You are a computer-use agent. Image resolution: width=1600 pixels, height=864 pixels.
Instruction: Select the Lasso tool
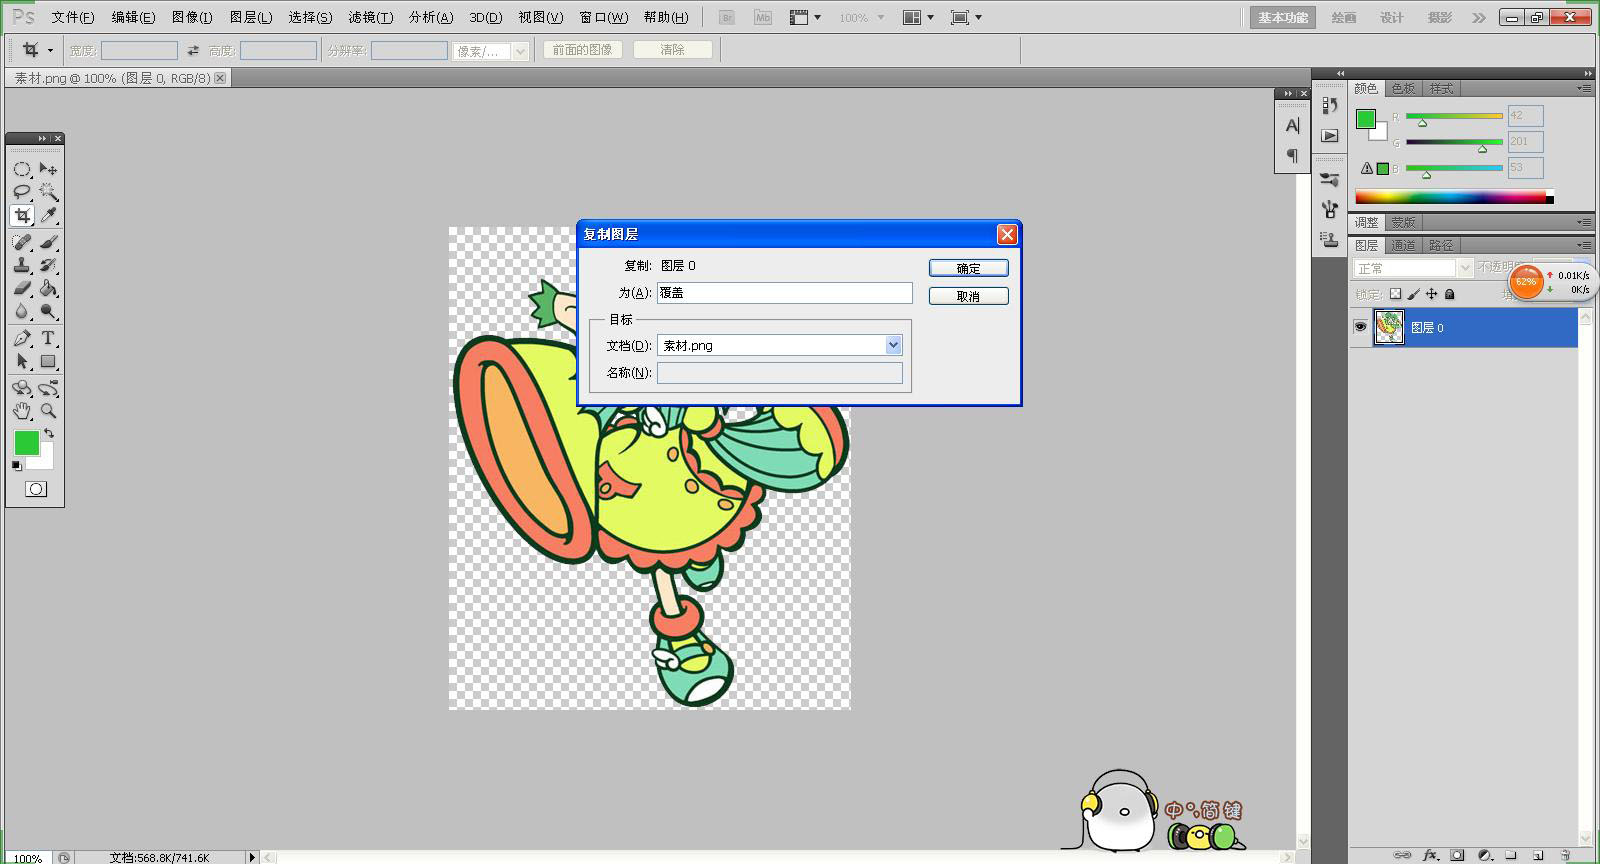pos(22,192)
